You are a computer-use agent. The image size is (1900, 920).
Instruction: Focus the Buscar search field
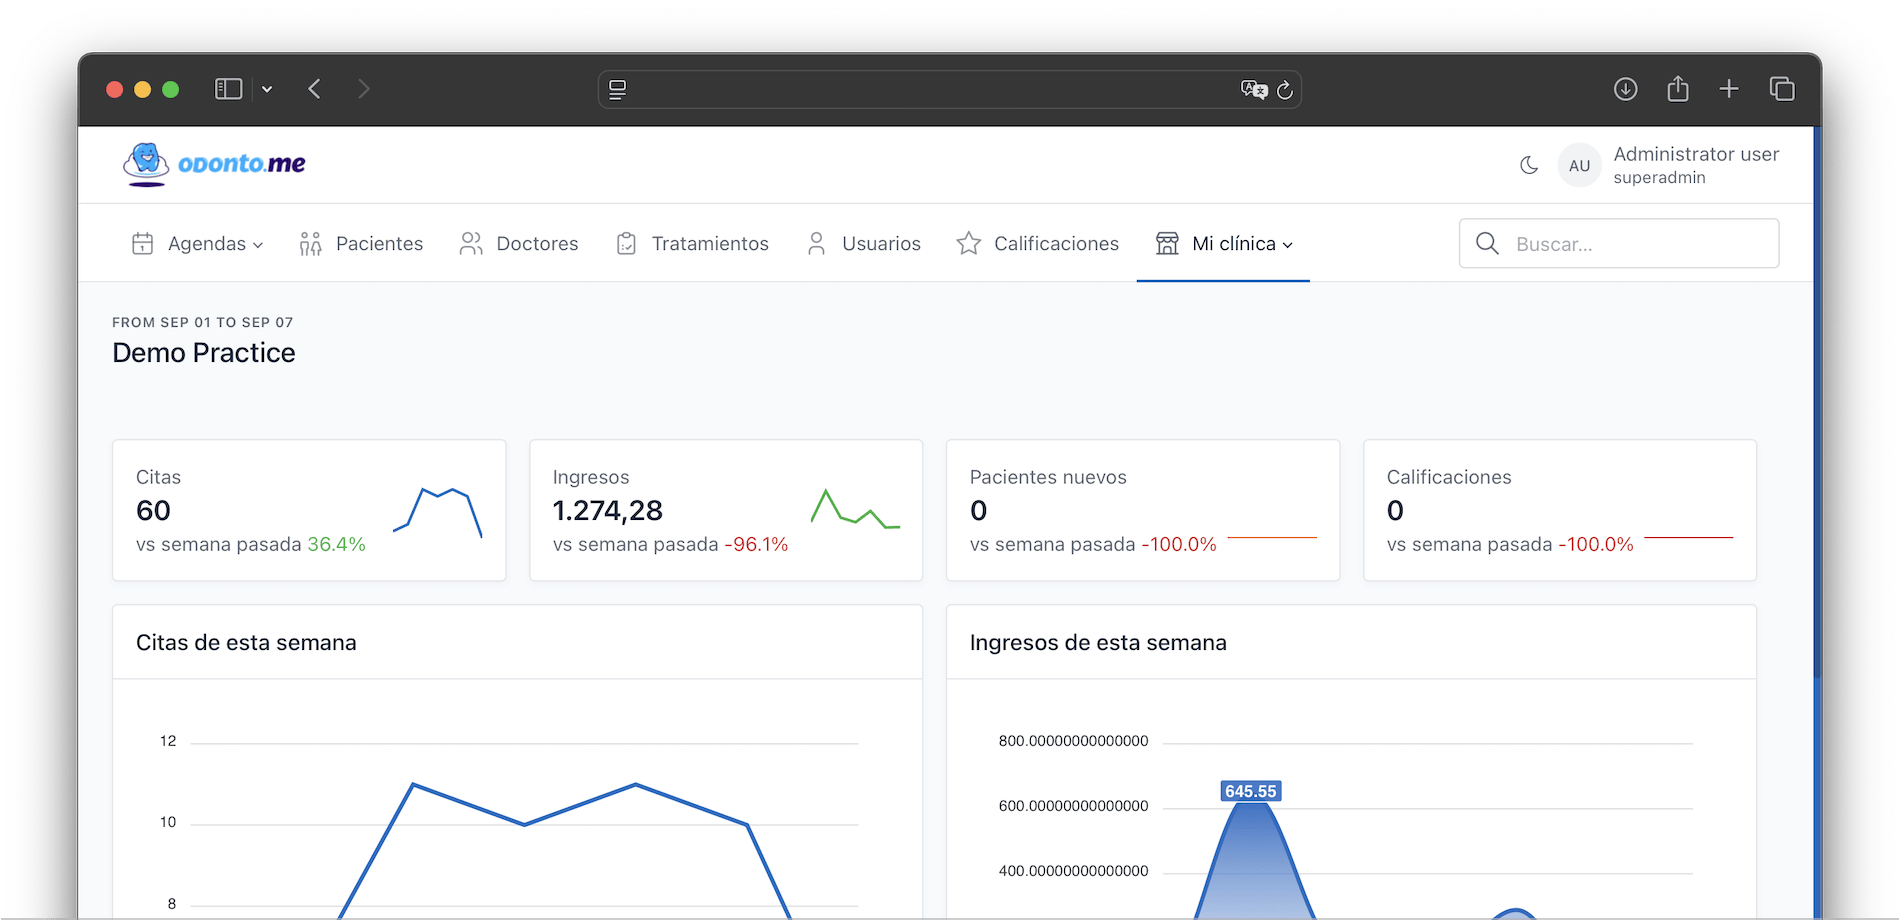point(1619,243)
